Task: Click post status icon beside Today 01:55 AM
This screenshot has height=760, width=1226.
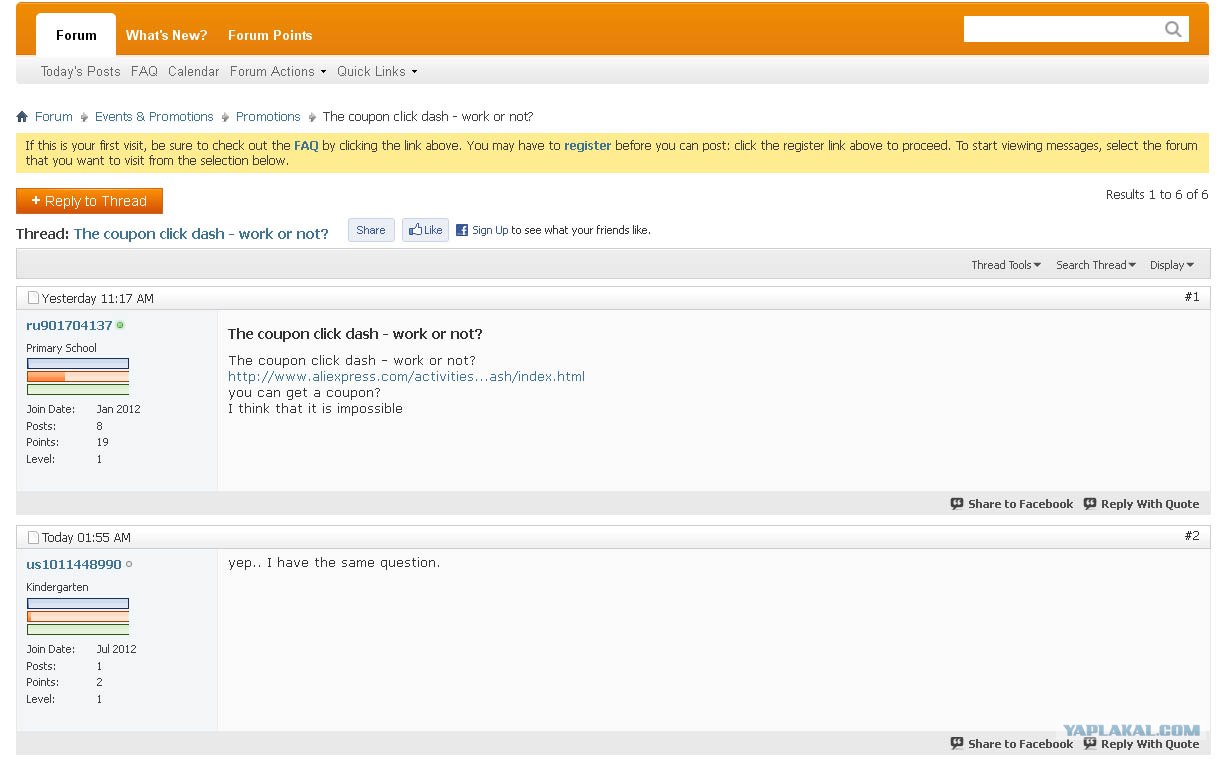Action: click(x=33, y=538)
